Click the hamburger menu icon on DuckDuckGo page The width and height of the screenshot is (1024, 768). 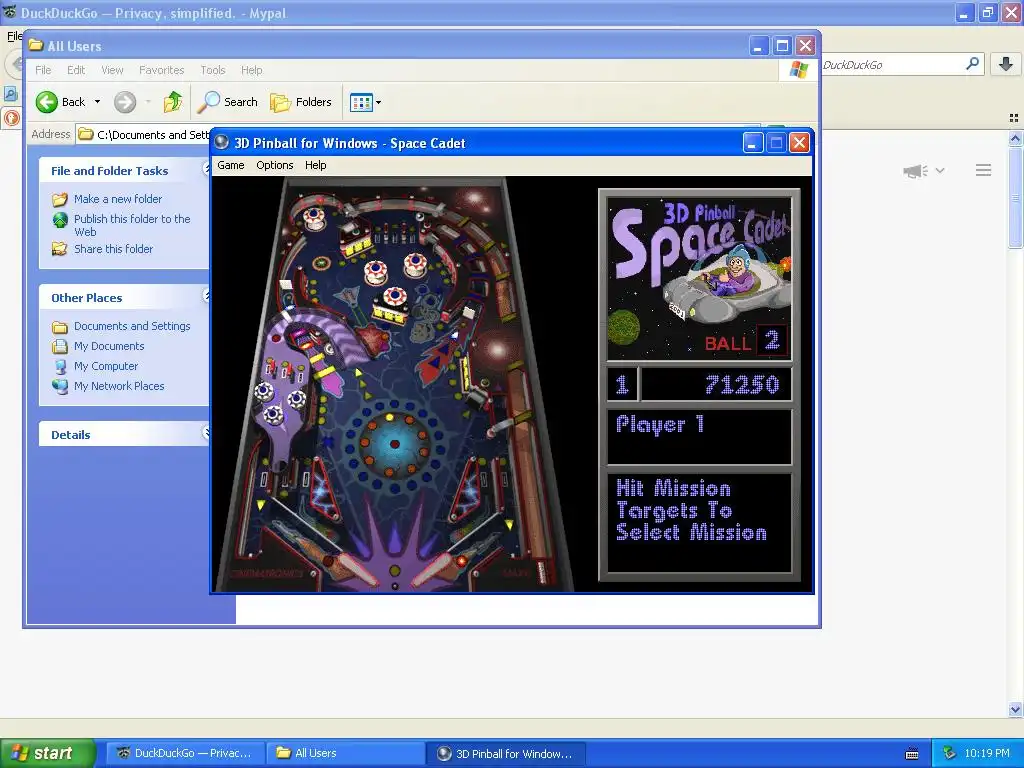tap(984, 170)
